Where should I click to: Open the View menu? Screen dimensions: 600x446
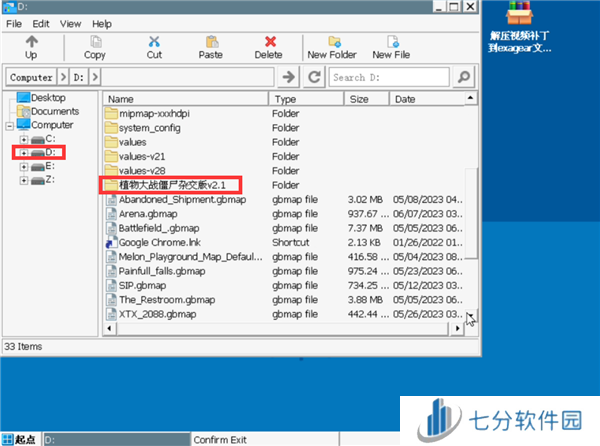point(71,23)
